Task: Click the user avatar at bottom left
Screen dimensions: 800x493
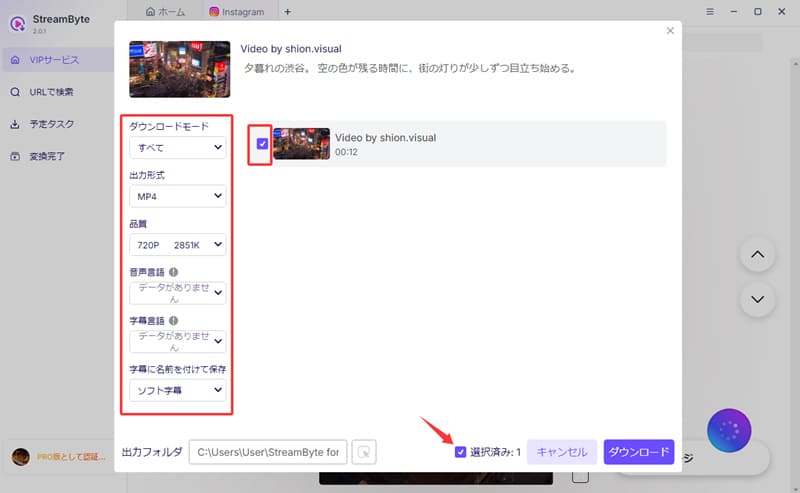Action: coord(21,457)
